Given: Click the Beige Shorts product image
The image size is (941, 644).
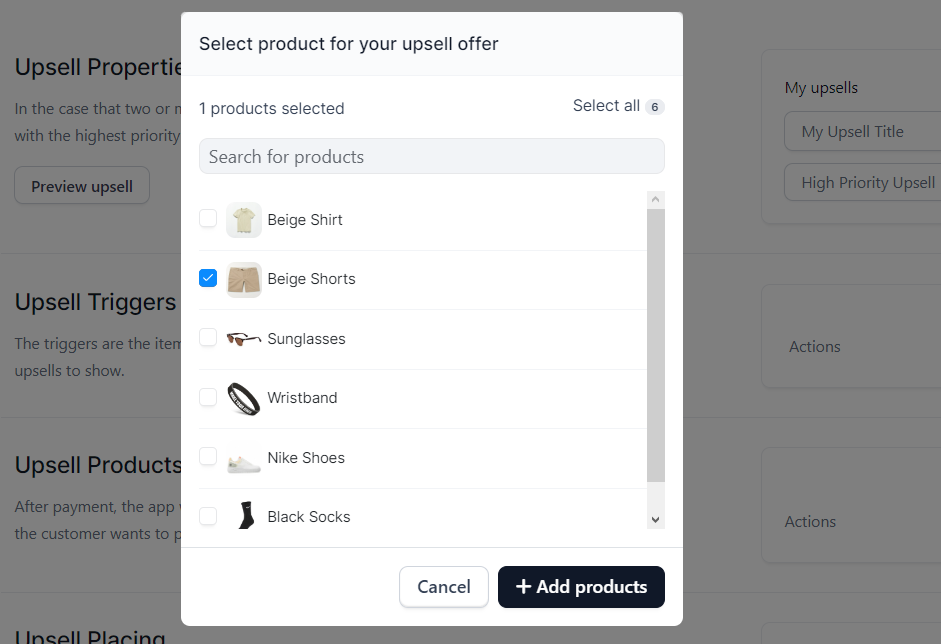Looking at the screenshot, I should click(x=244, y=279).
